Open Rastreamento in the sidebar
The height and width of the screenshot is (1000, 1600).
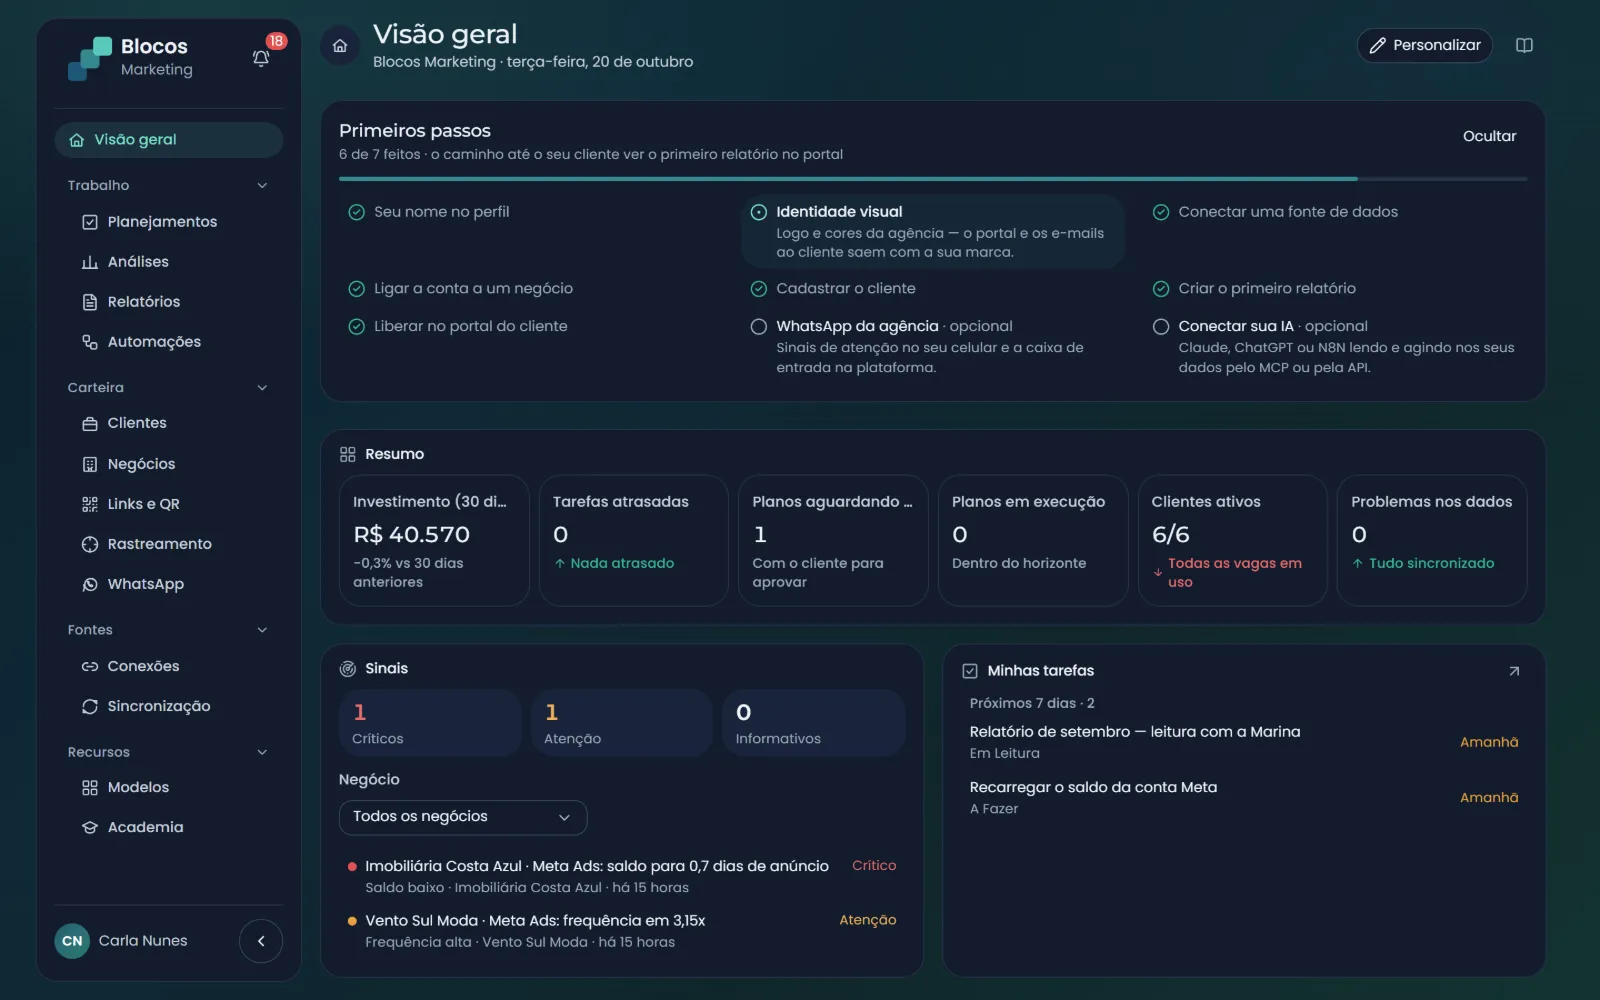[168, 544]
